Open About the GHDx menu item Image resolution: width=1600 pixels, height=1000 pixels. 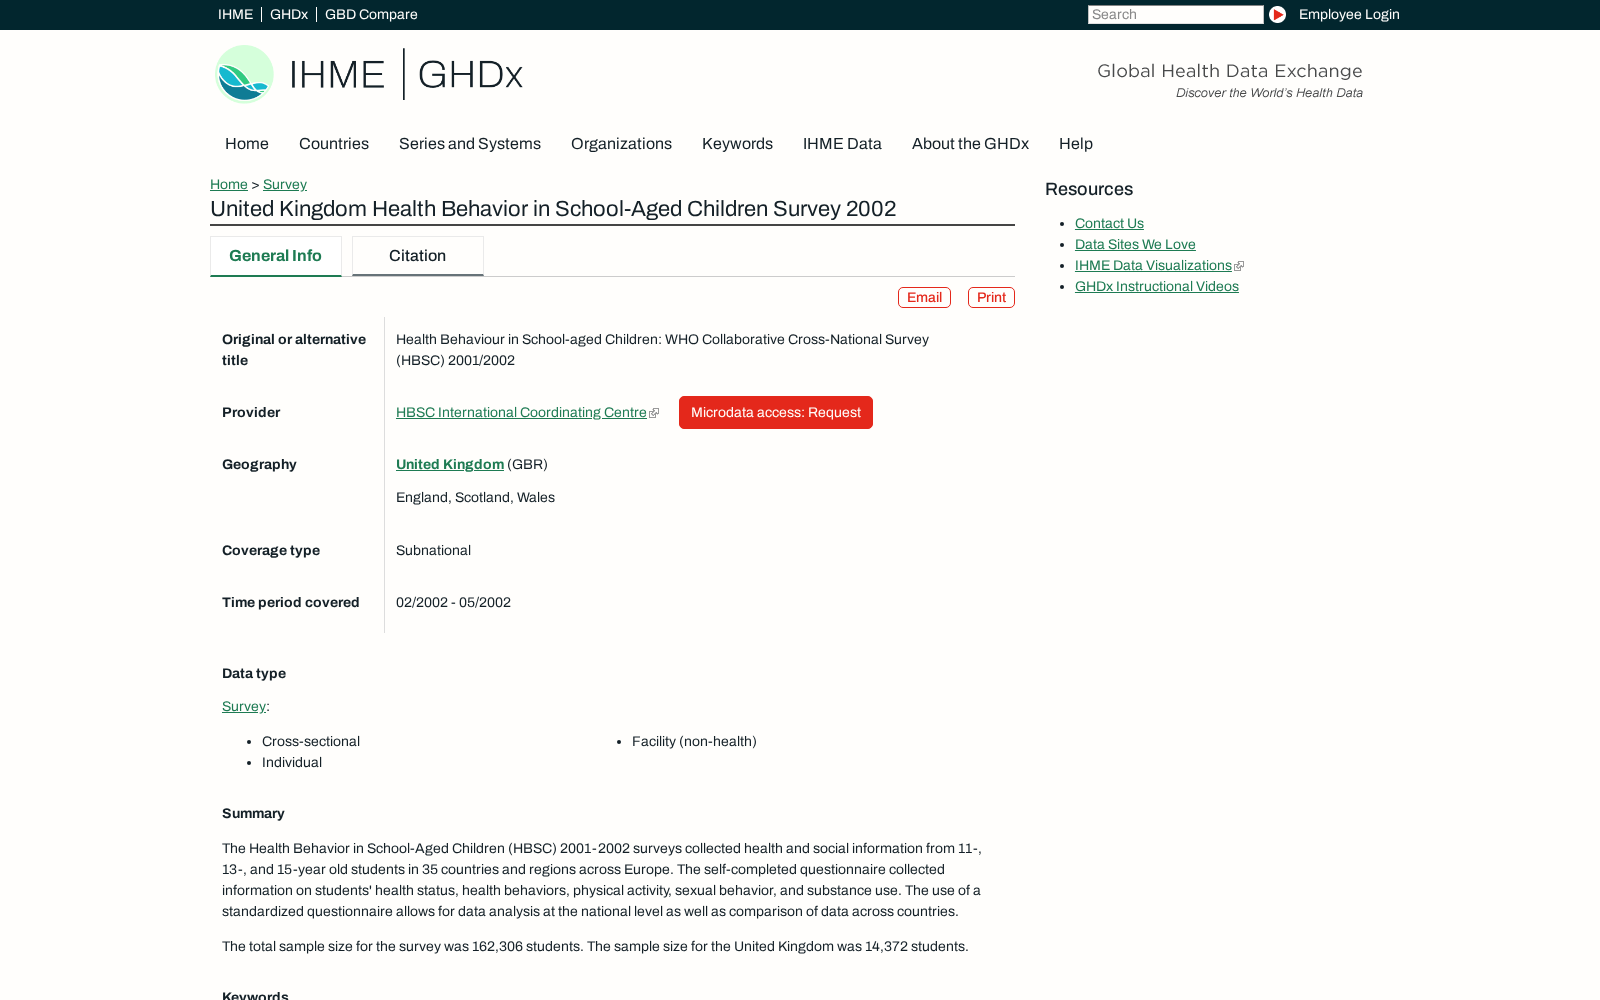(x=970, y=144)
